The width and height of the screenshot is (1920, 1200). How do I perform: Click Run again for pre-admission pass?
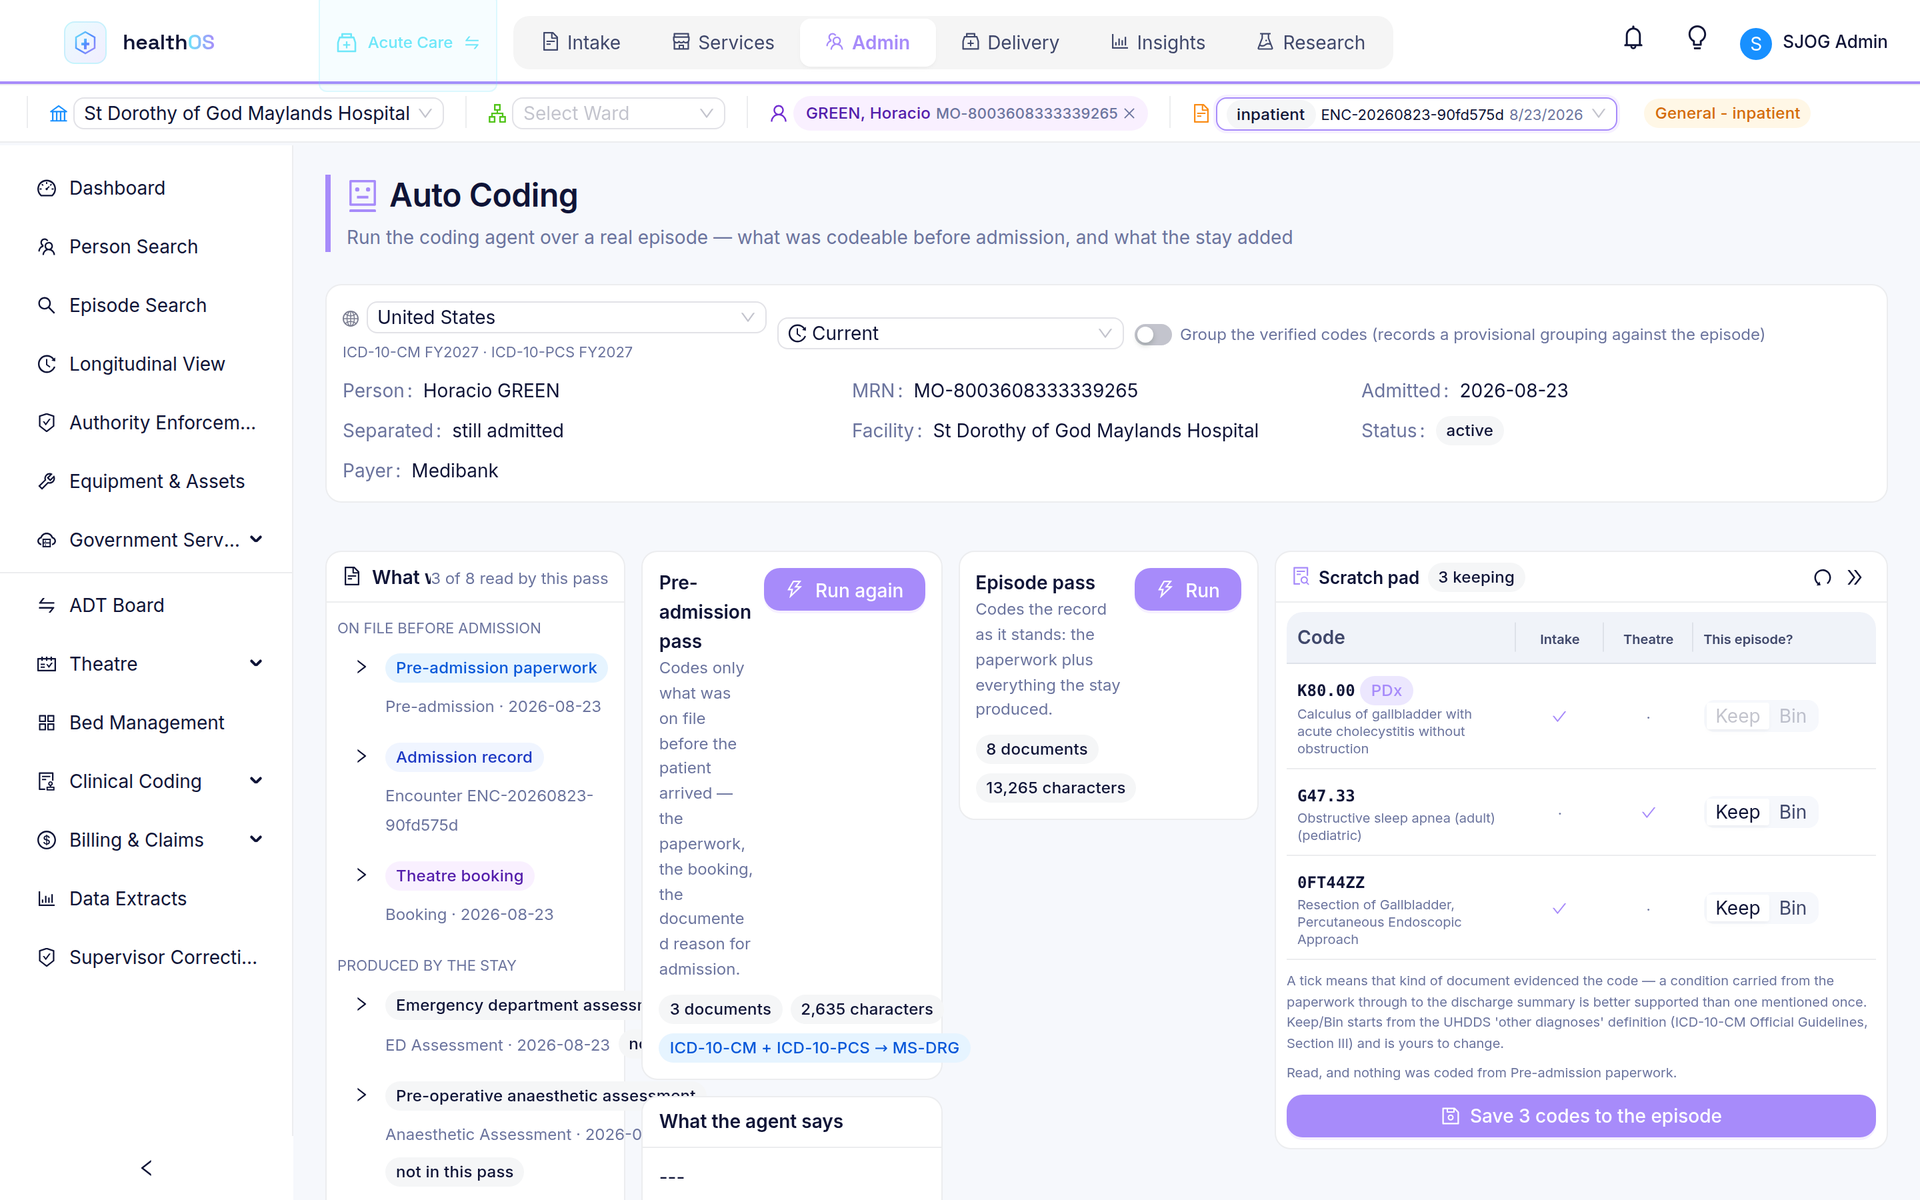844,590
